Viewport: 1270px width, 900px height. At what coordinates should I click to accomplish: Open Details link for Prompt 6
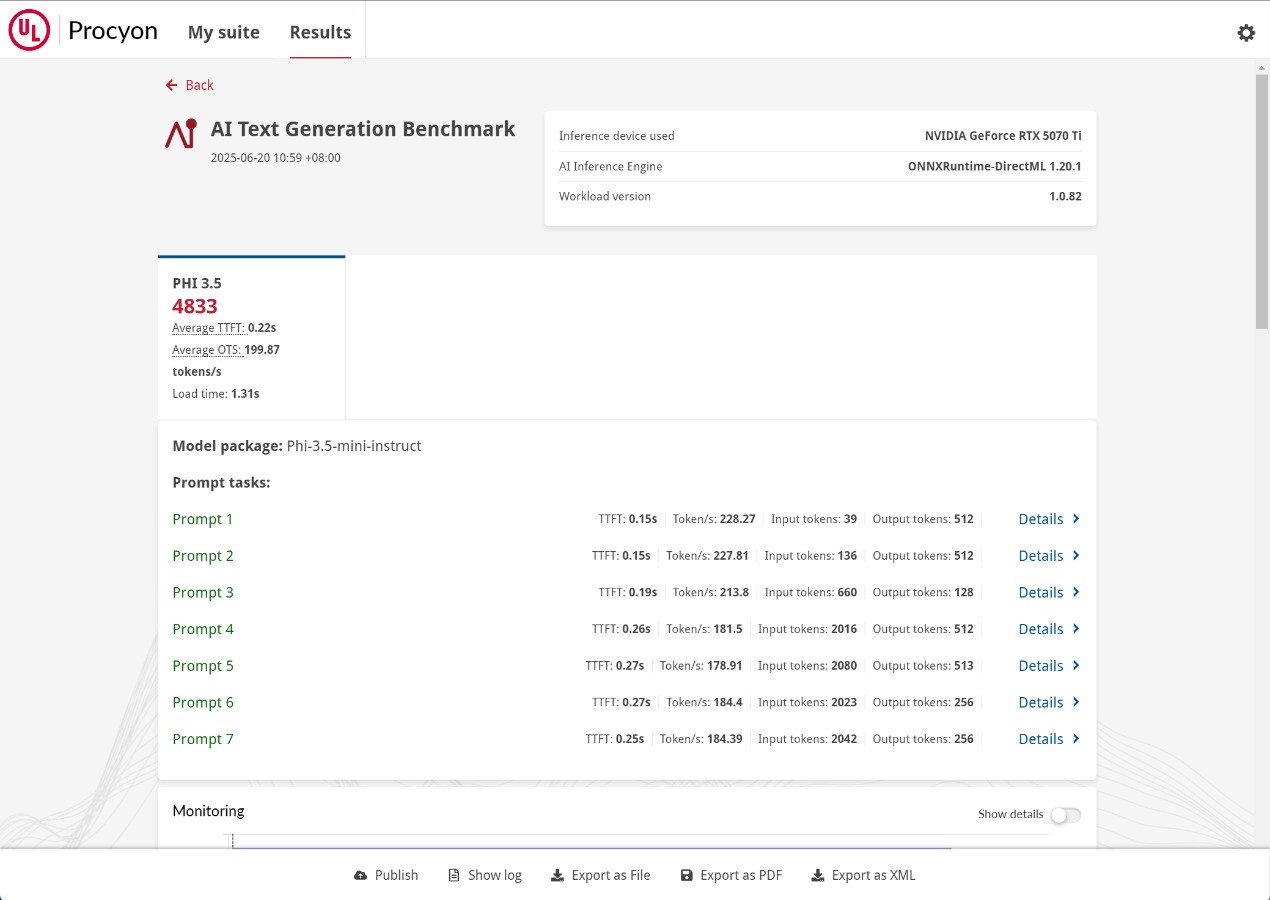1040,702
